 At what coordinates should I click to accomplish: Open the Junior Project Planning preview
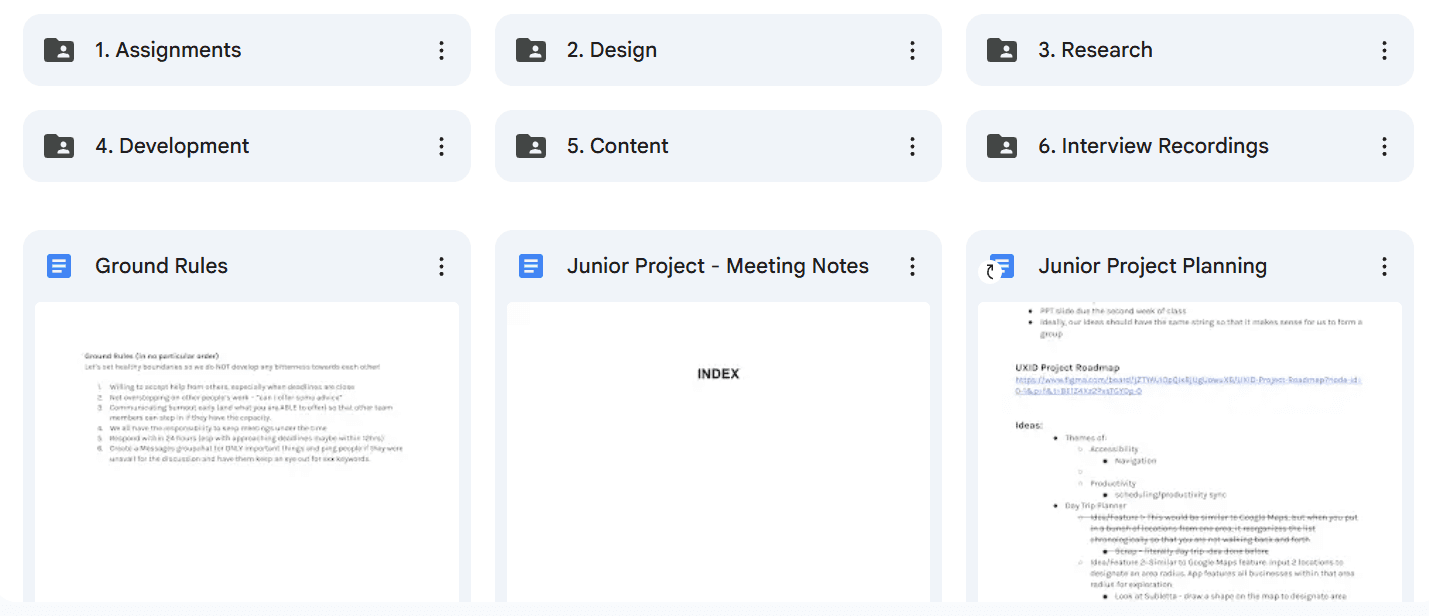coord(1189,450)
